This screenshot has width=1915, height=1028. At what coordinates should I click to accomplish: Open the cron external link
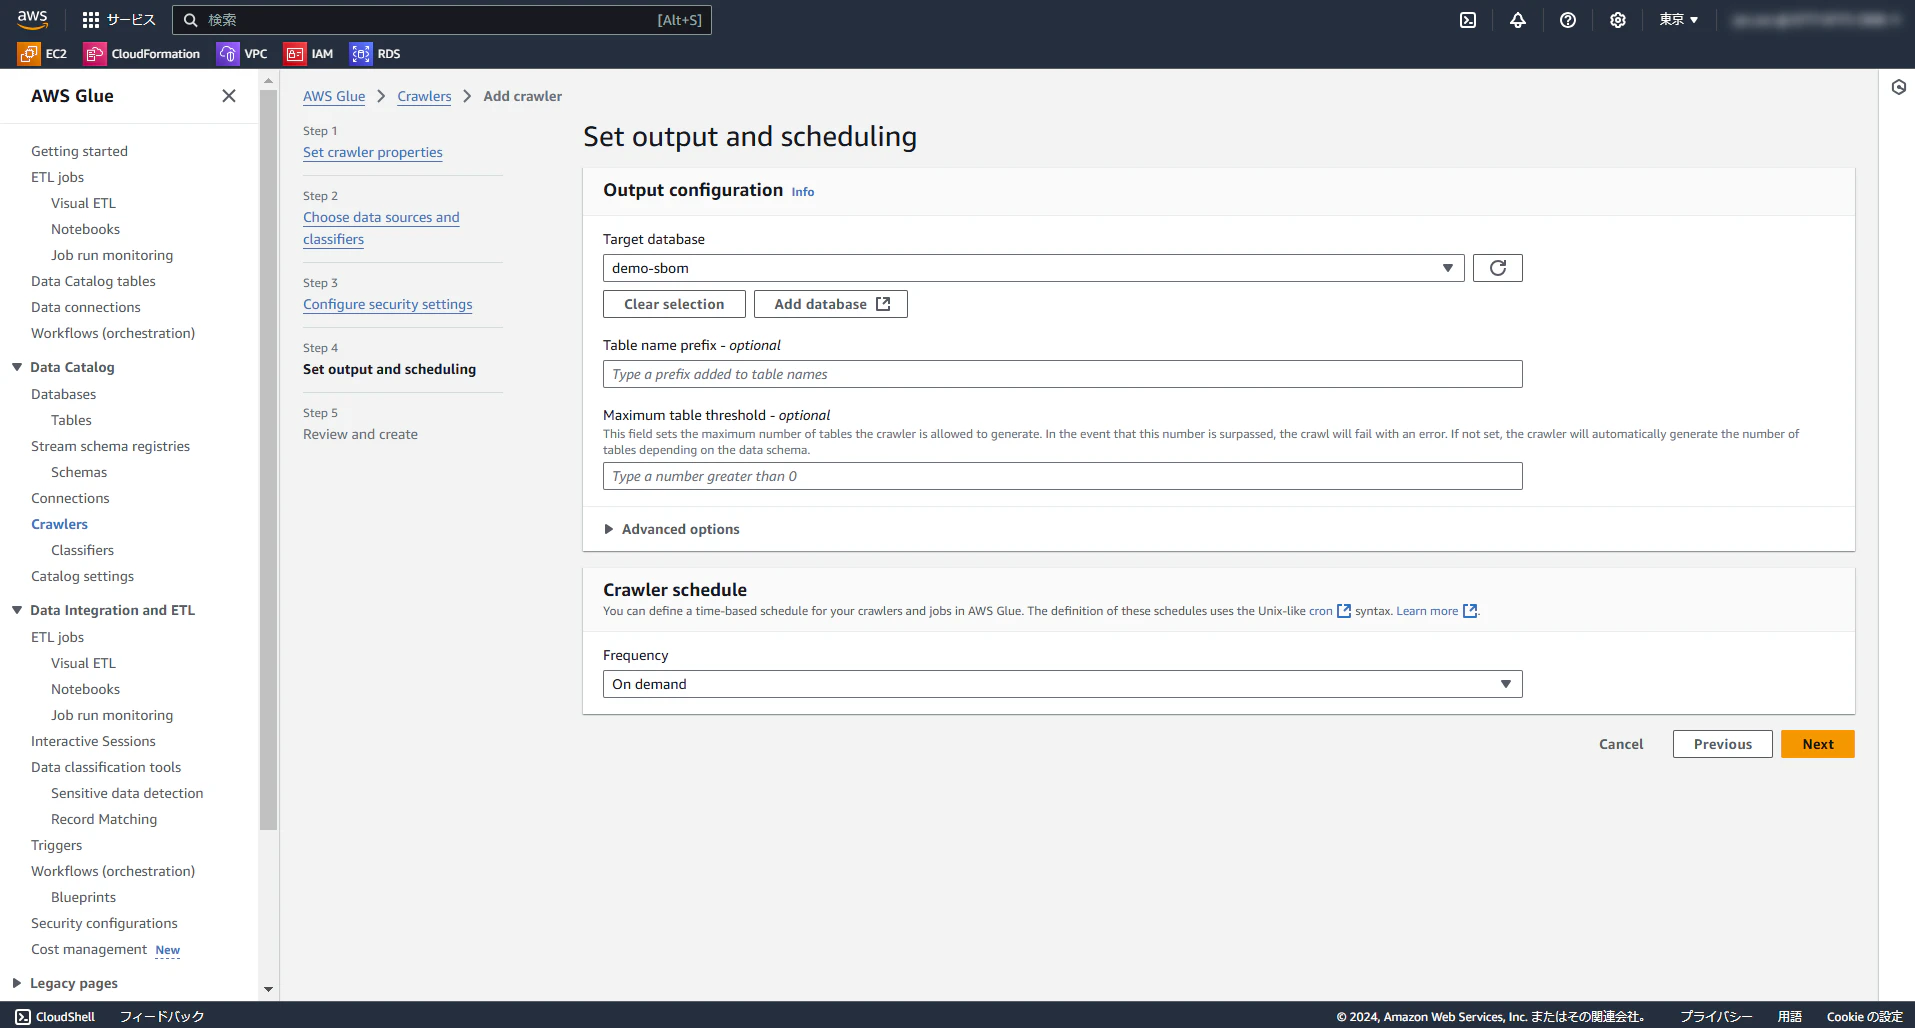tap(1330, 611)
